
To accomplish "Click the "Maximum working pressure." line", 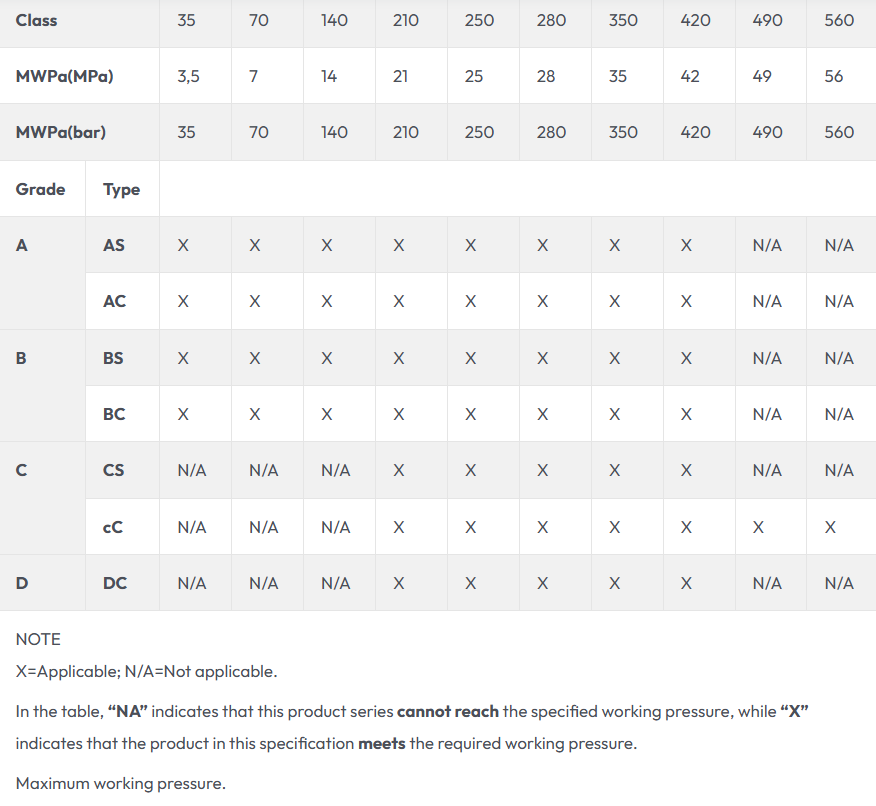I will tap(120, 784).
